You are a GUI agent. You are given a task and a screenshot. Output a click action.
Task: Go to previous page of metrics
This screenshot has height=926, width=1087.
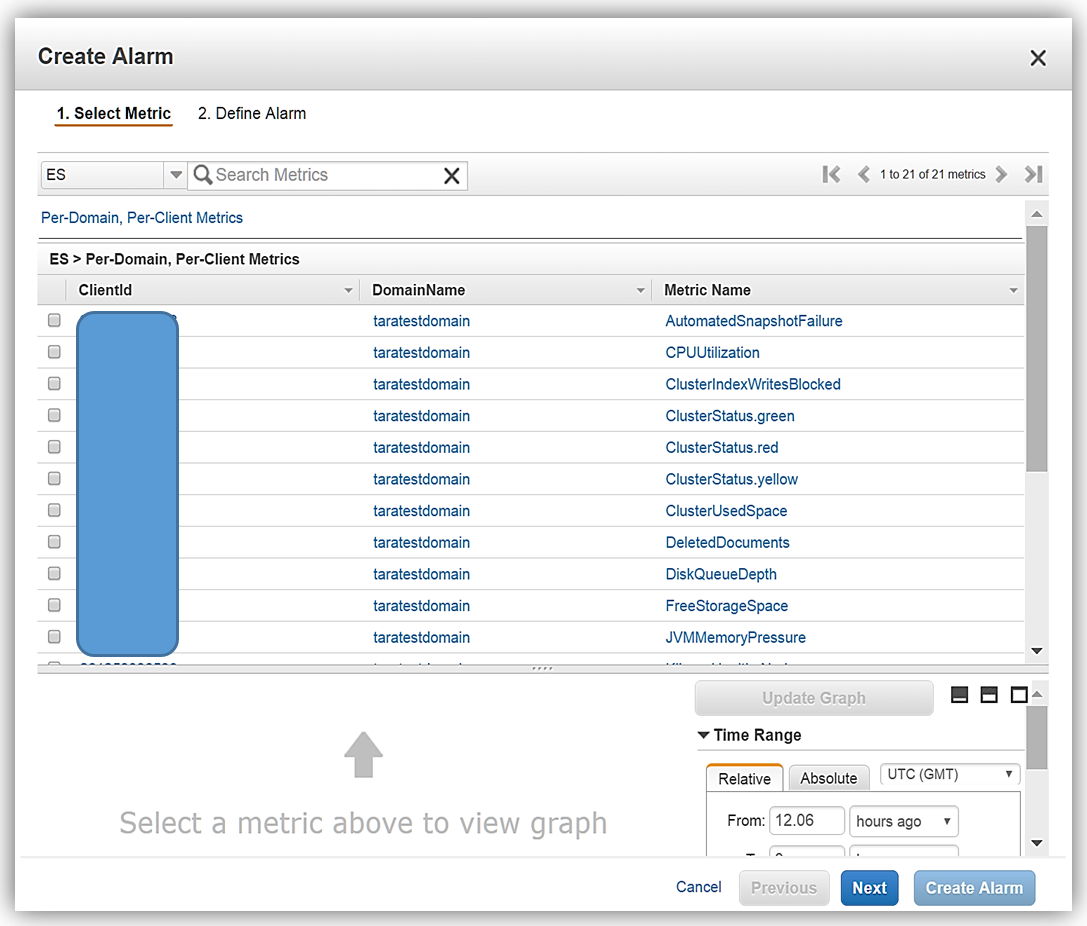pos(863,175)
